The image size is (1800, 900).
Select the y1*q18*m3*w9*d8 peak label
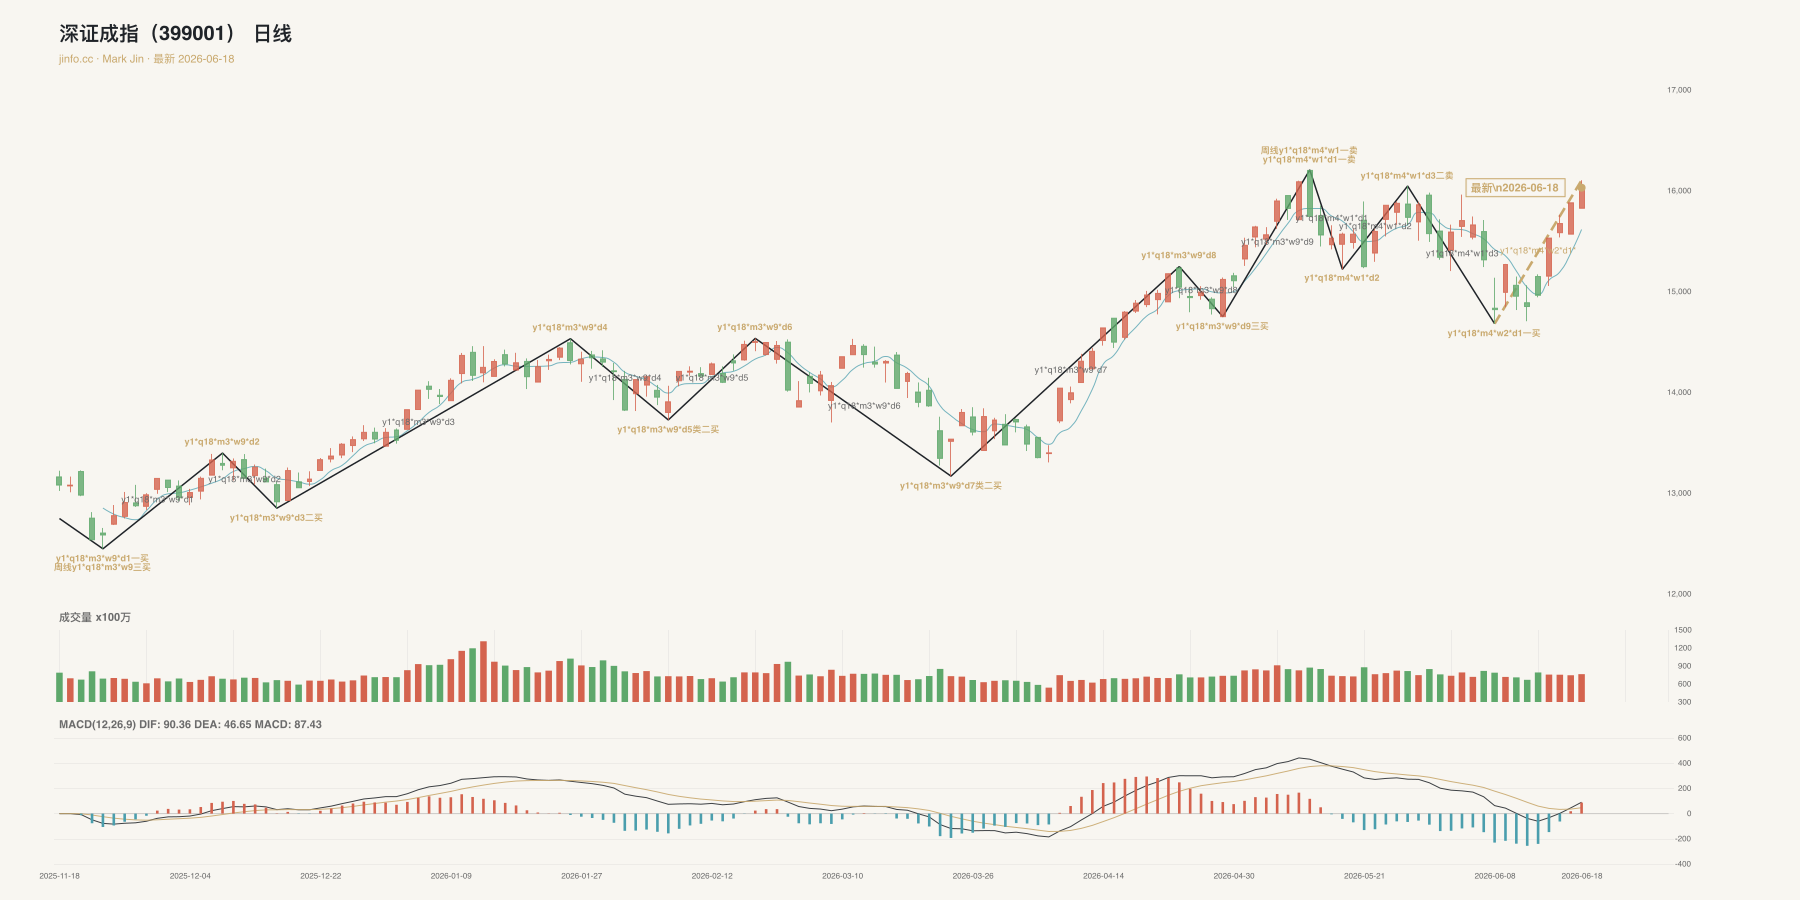tap(1179, 256)
